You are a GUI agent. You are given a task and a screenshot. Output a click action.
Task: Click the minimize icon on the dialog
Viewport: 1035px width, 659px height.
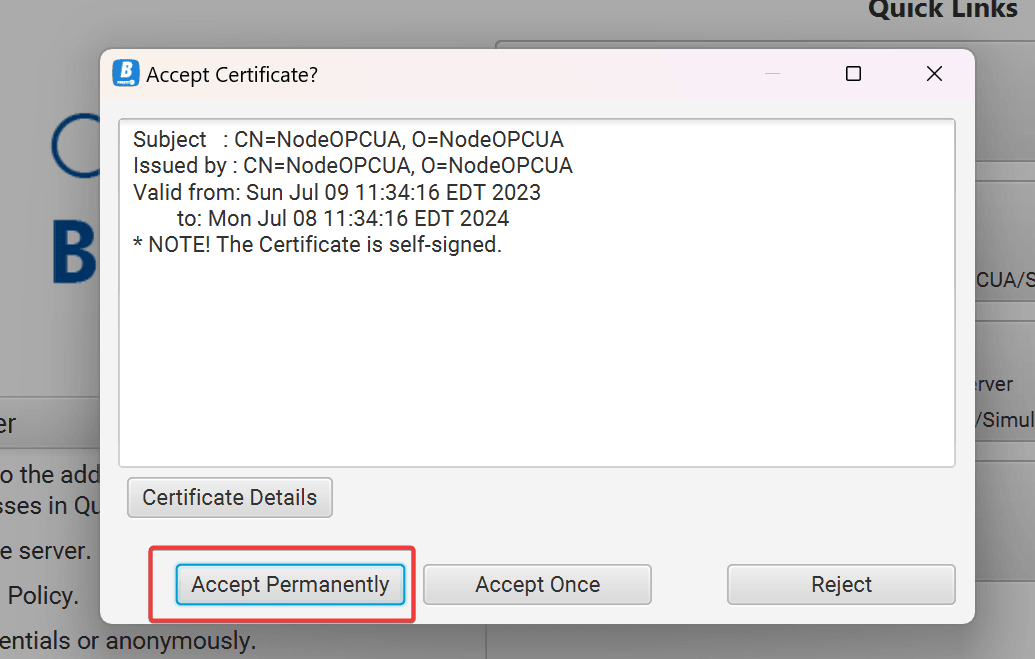click(x=771, y=73)
